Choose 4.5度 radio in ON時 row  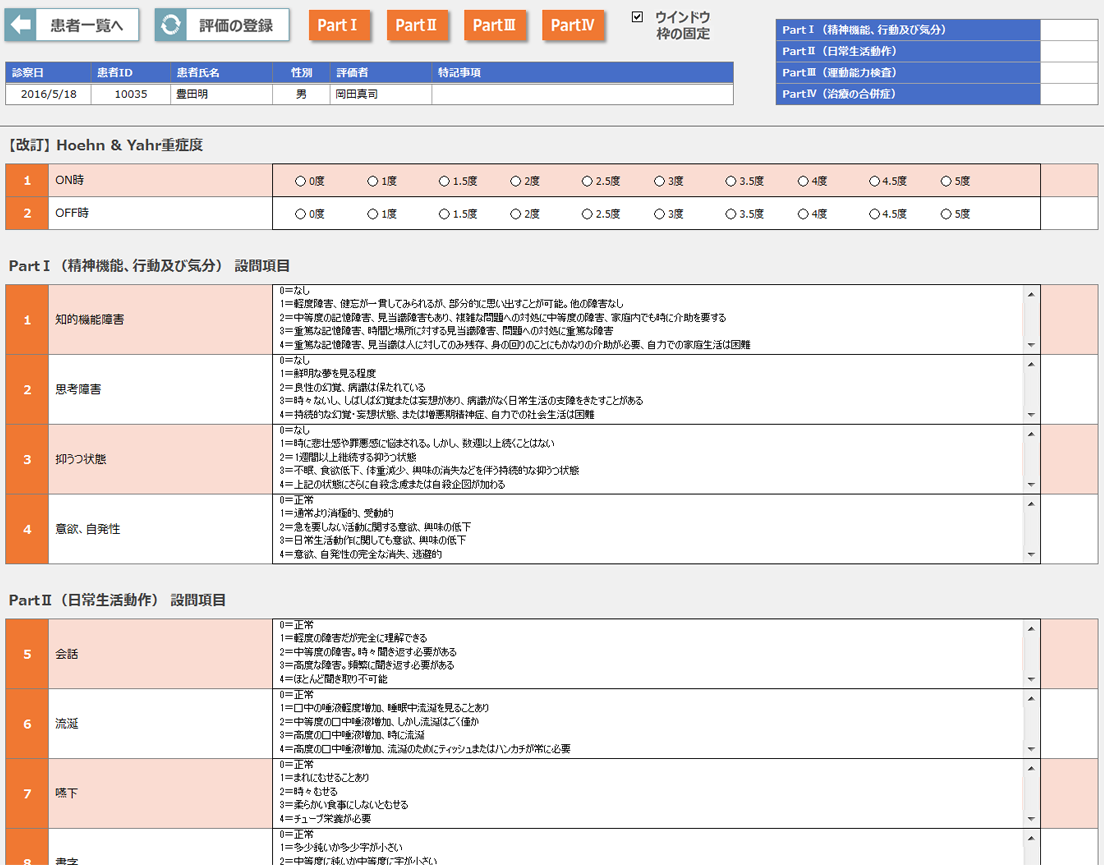pyautogui.click(x=875, y=182)
